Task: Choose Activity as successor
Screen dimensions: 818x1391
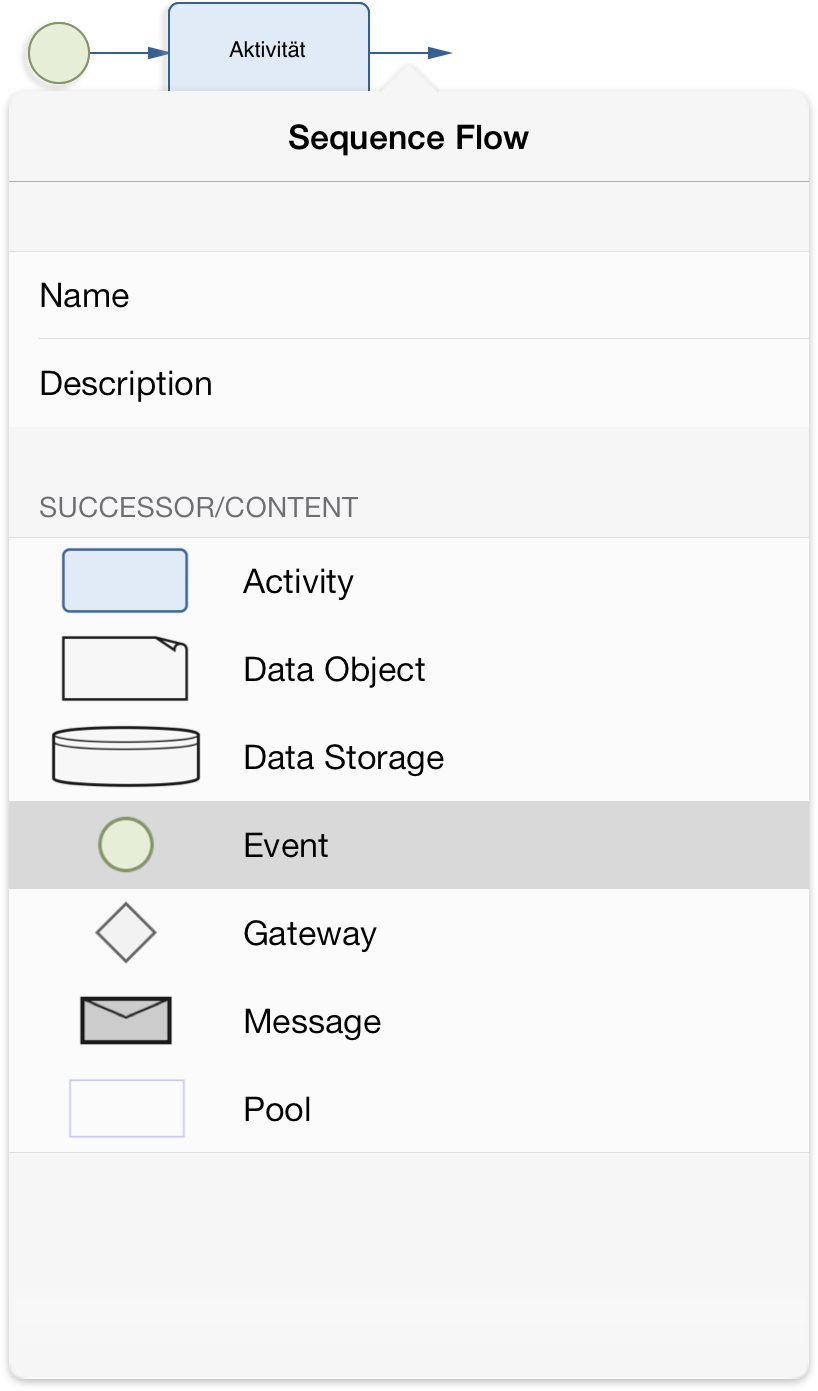Action: tap(298, 581)
